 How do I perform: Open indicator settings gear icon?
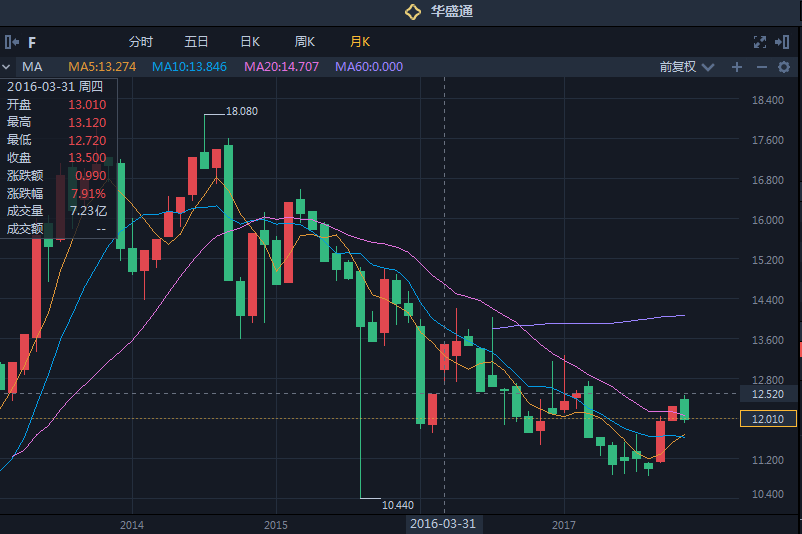tap(784, 67)
